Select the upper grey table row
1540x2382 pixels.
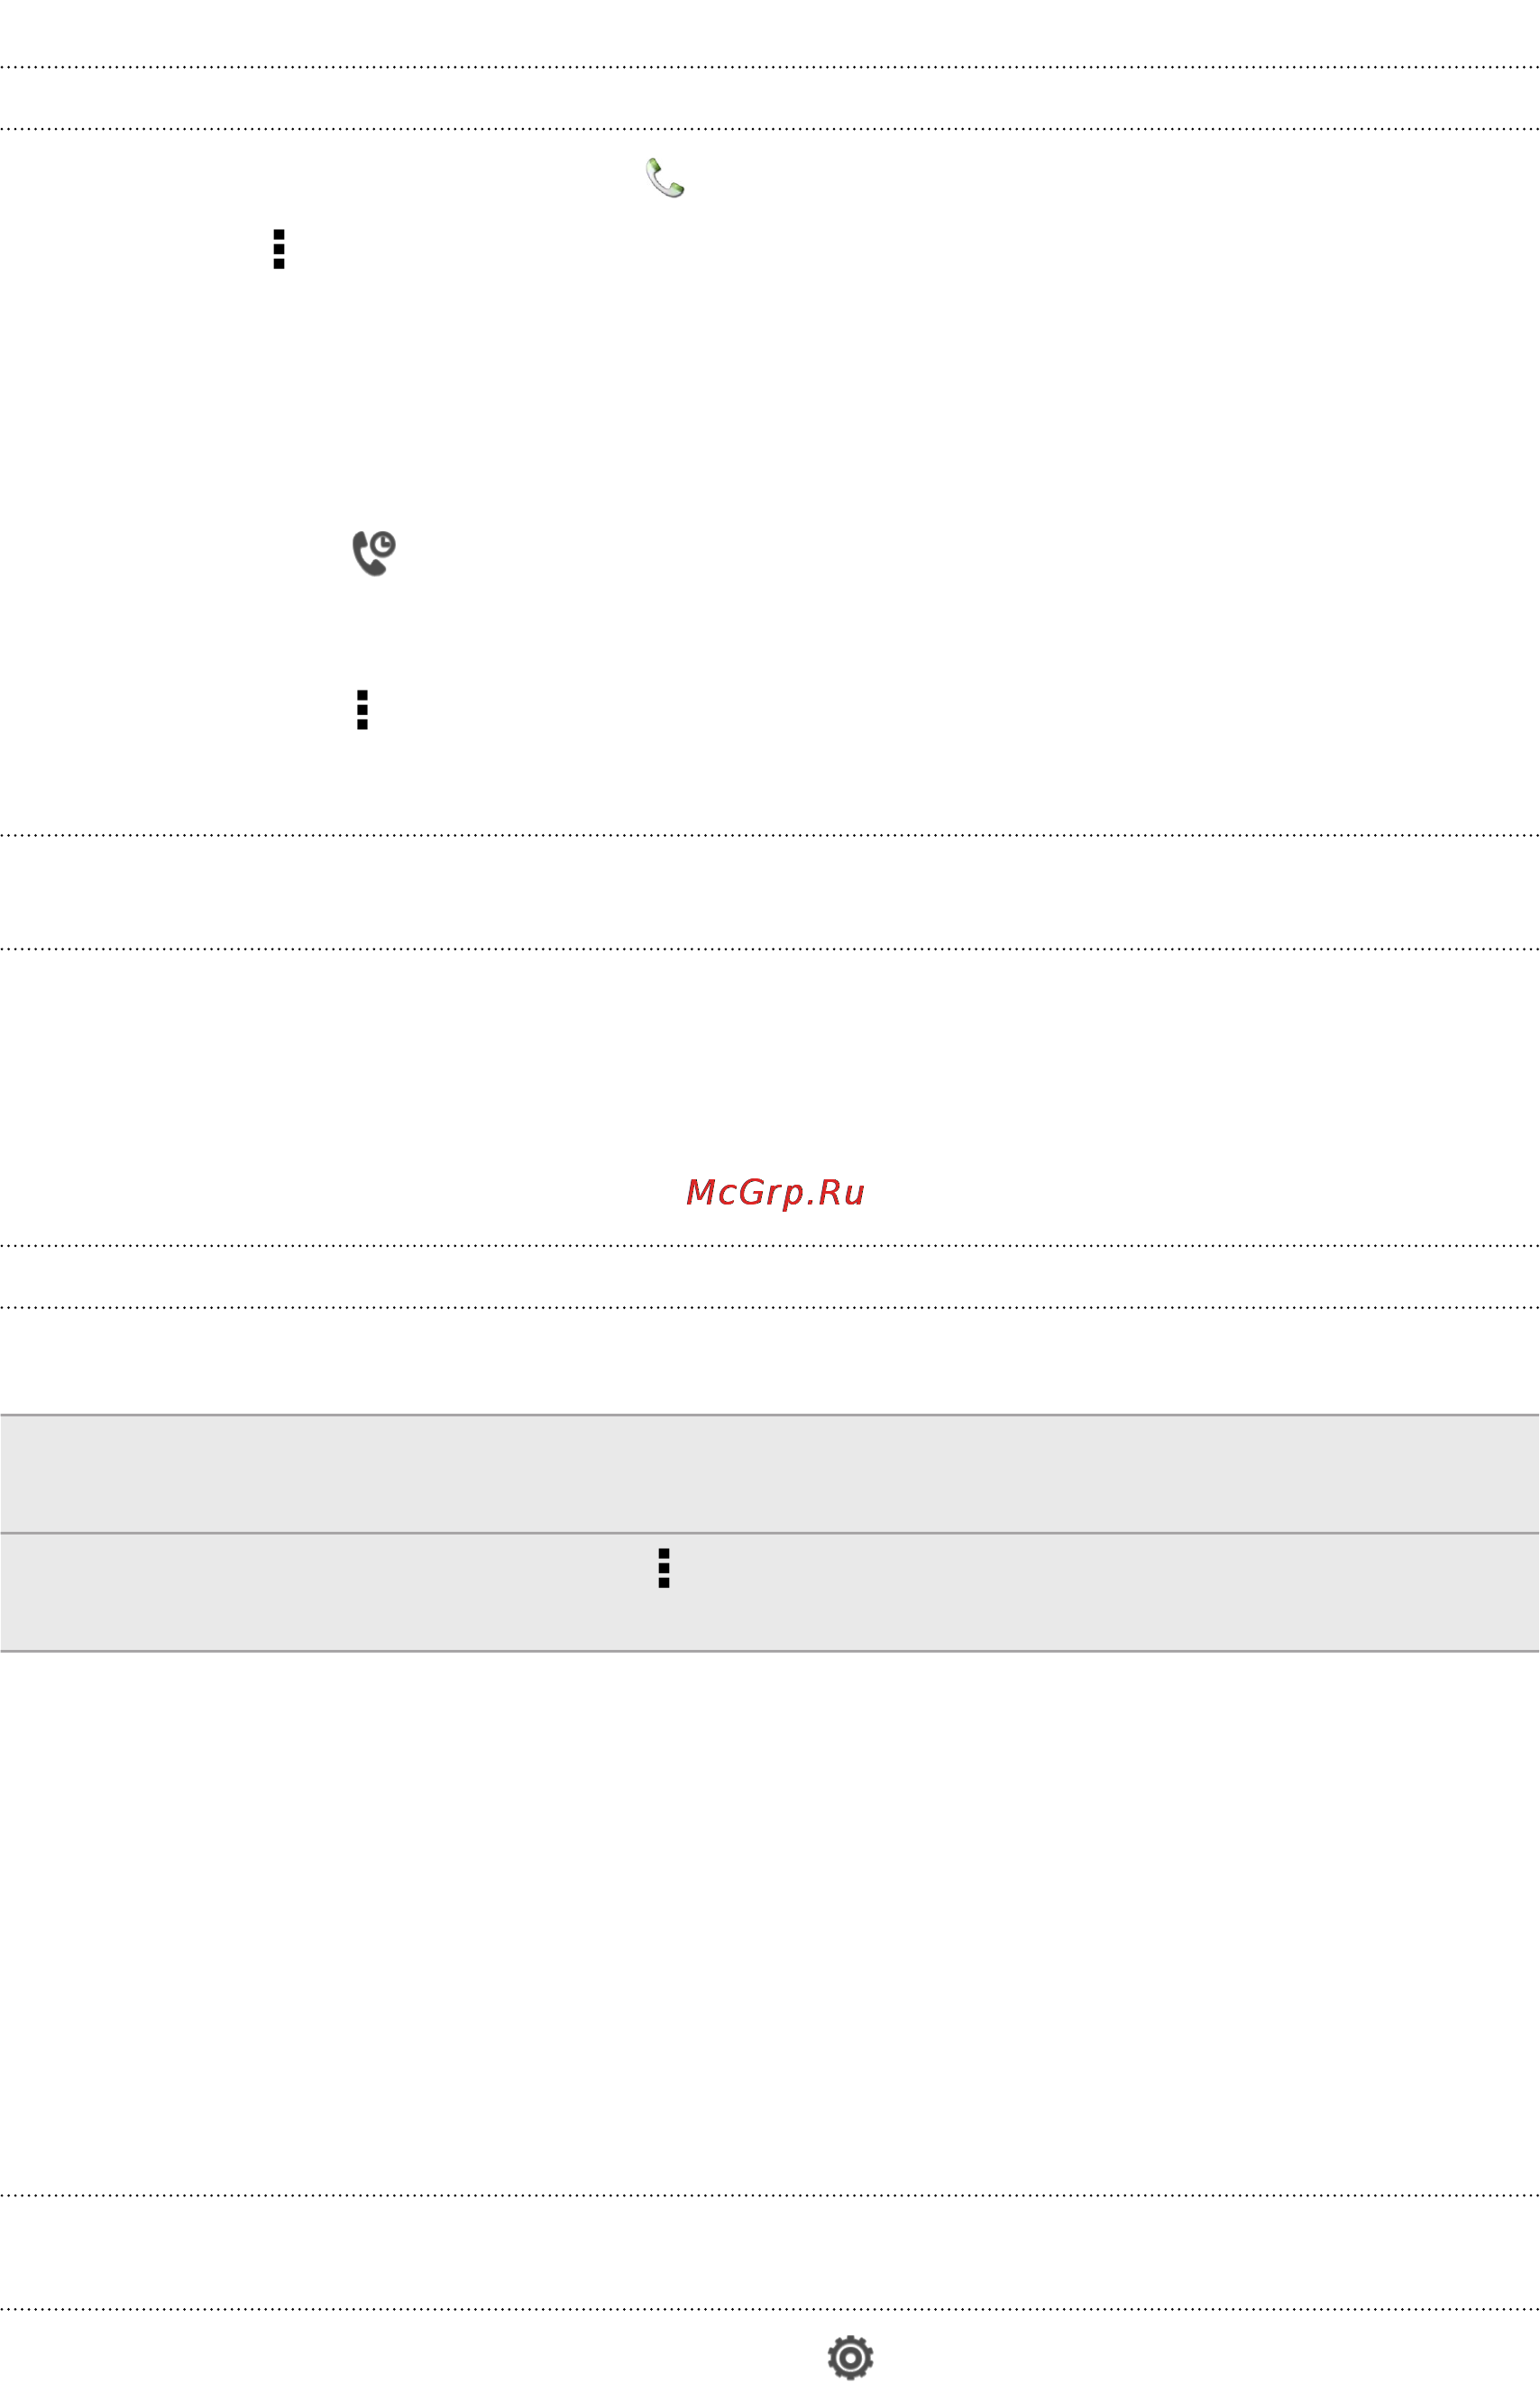coord(770,1474)
